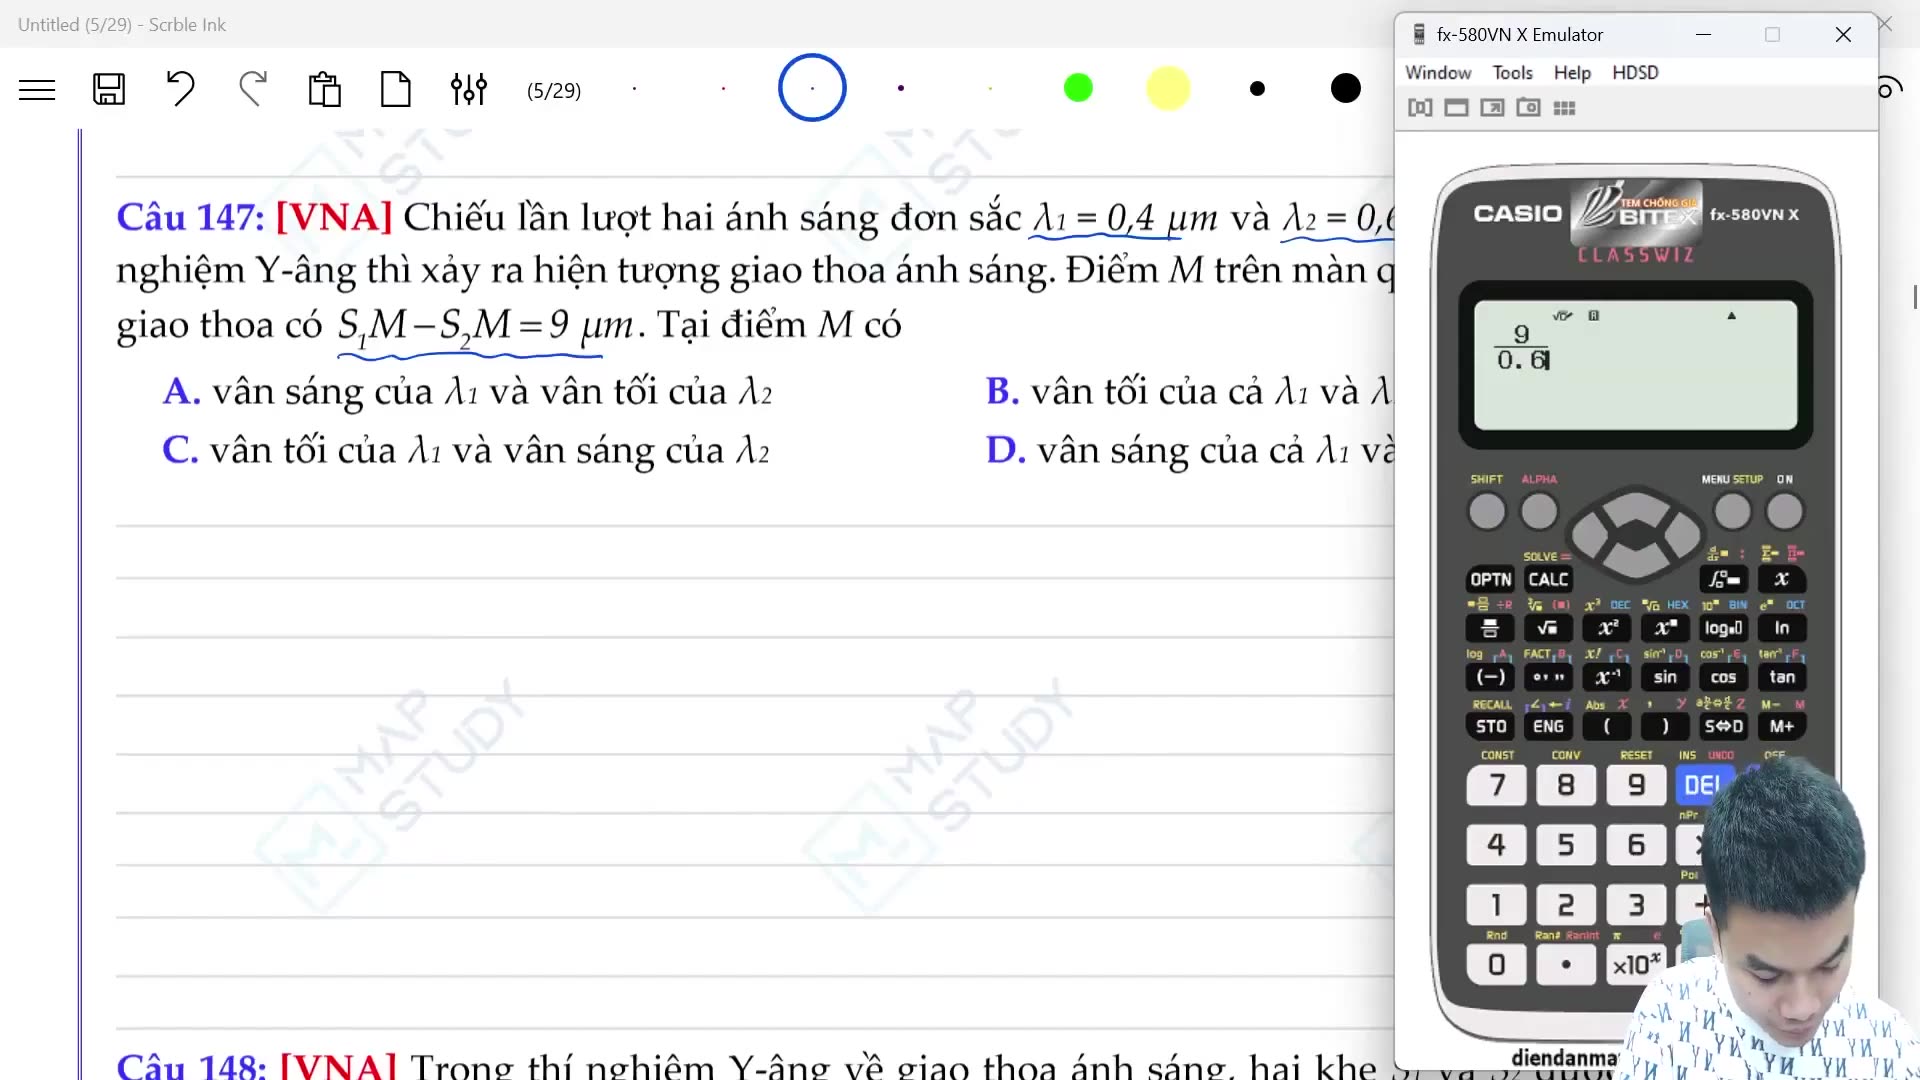
Task: Click the S⇔D toggle calculator key
Action: point(1723,727)
